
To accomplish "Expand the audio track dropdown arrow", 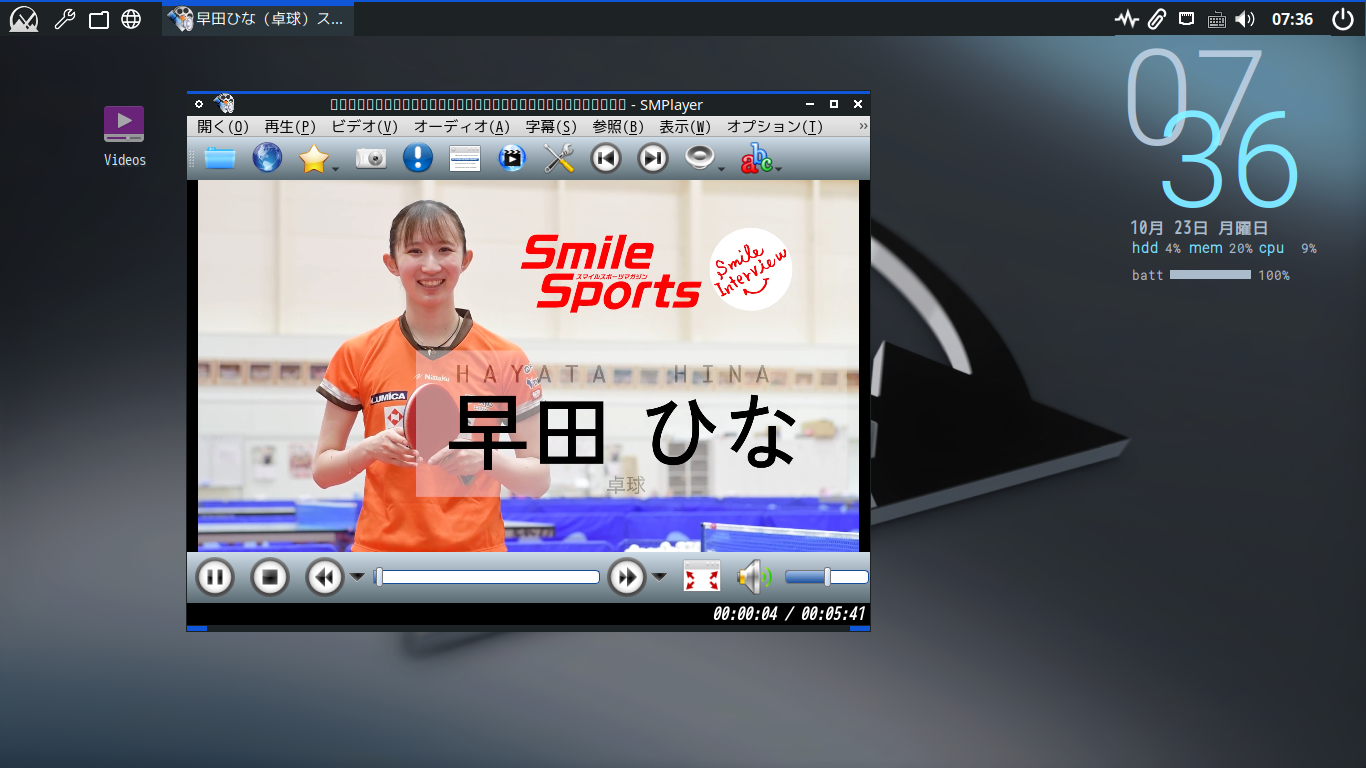I will pos(722,169).
